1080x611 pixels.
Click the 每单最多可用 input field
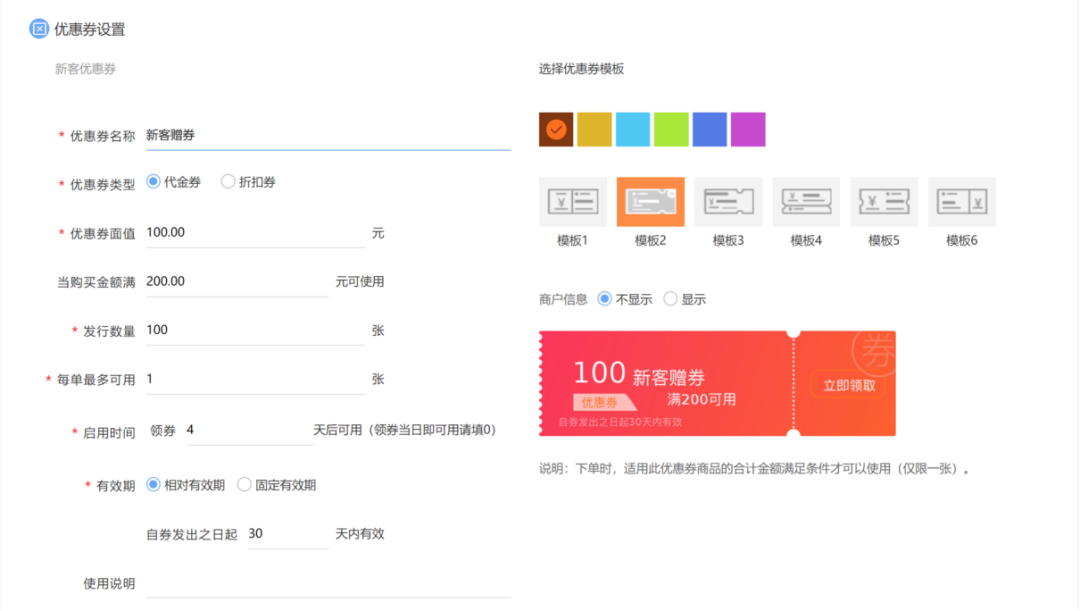(x=255, y=380)
